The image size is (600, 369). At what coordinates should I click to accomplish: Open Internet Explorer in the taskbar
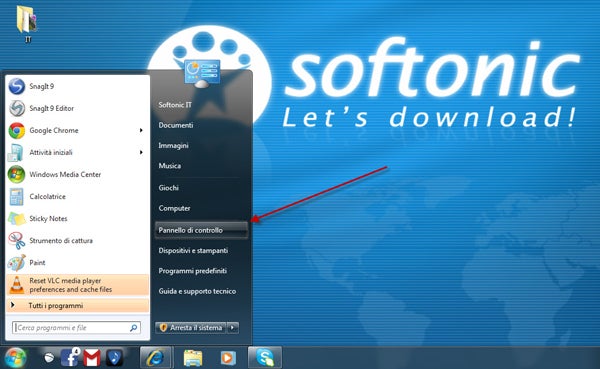155,358
